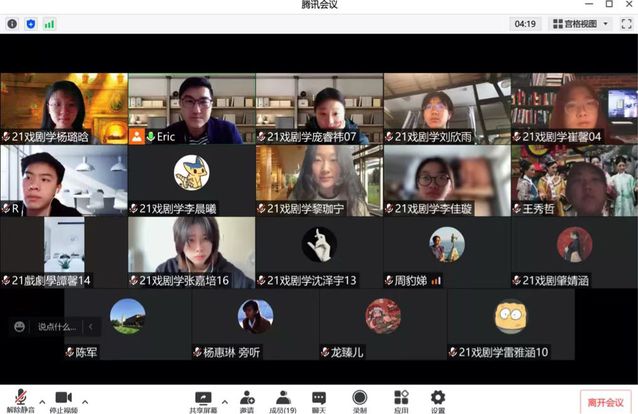Open the 应用 apps icon
Screen dimensions: 638x414
(401, 399)
